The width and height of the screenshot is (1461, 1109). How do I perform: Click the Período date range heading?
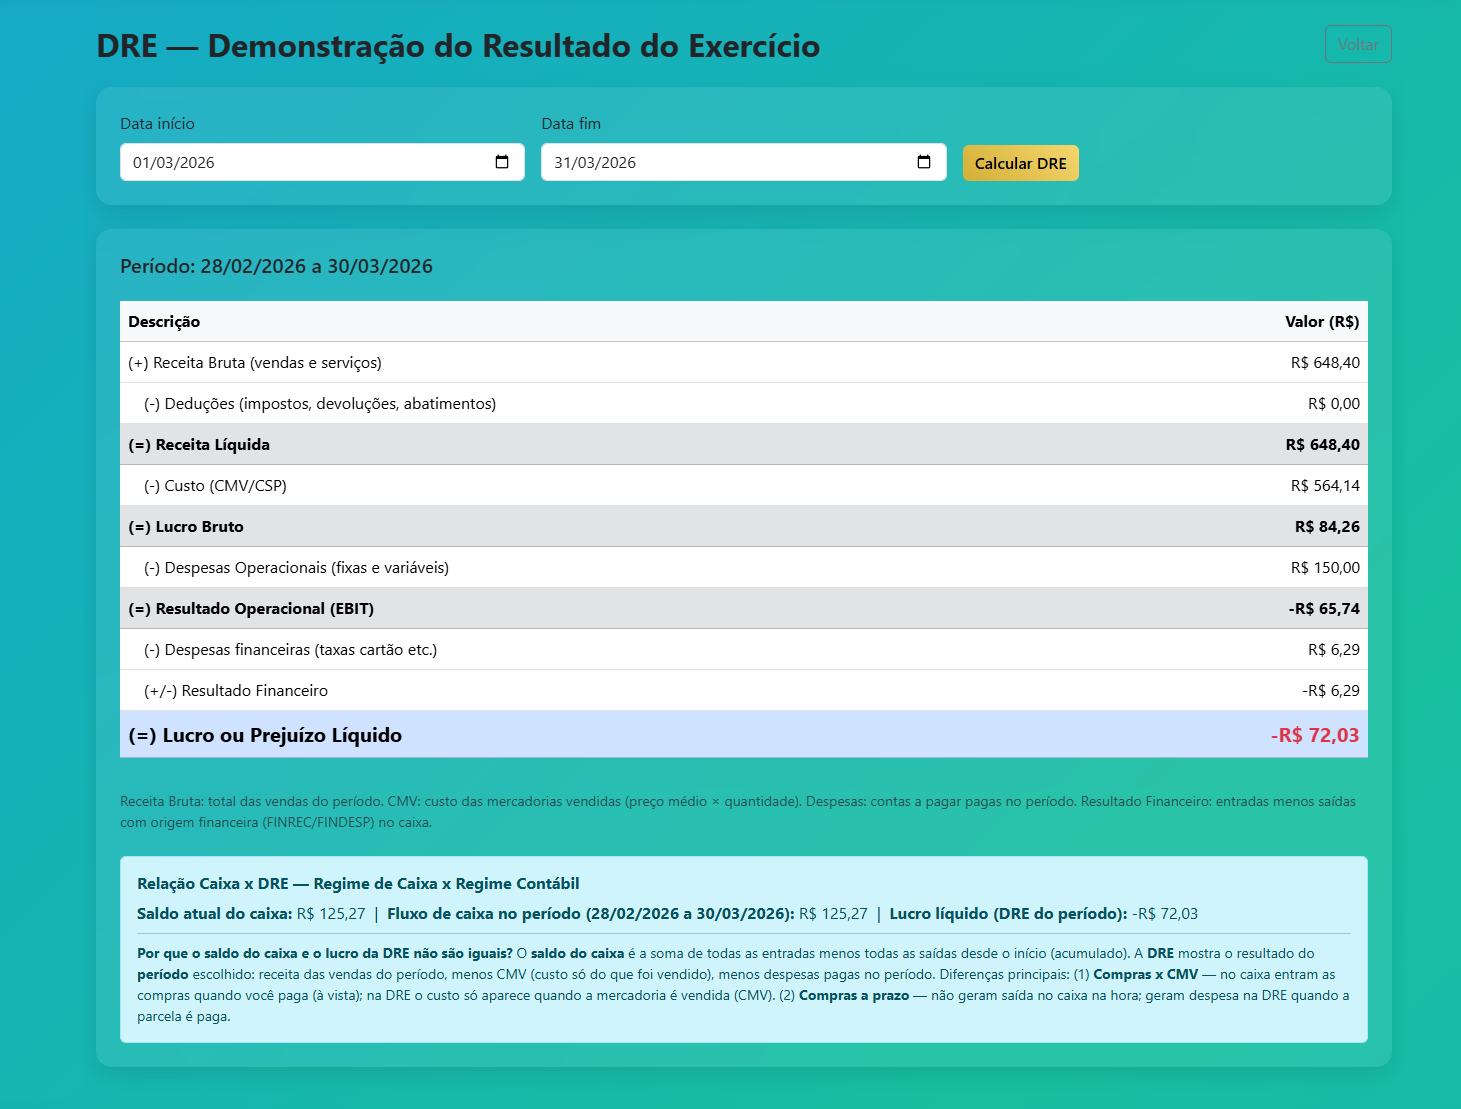(x=276, y=266)
